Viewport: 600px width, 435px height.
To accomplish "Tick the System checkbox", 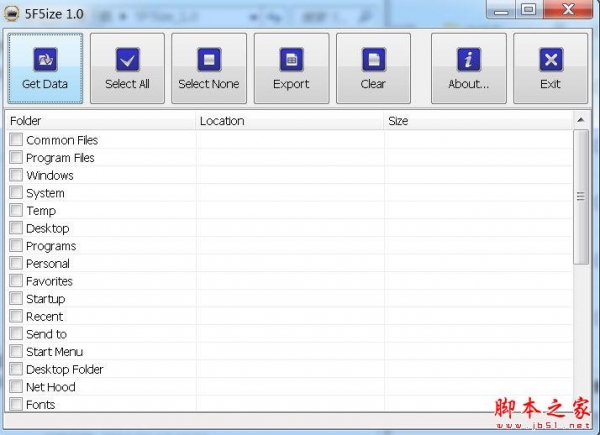I will point(16,192).
